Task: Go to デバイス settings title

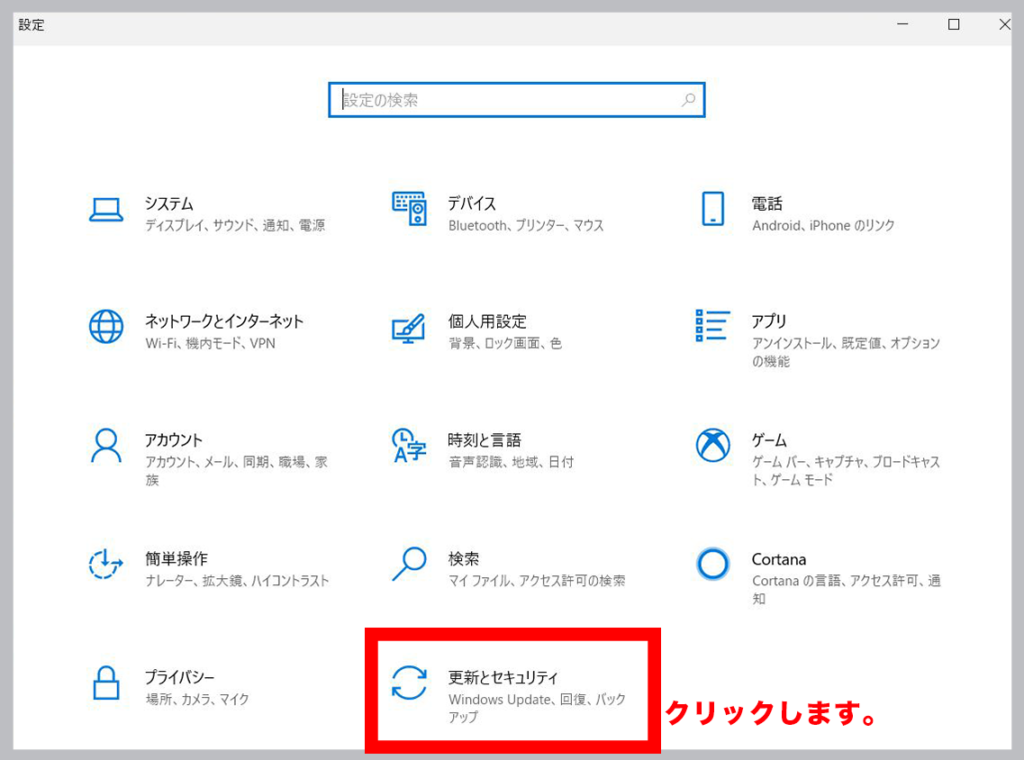Action: pyautogui.click(x=472, y=204)
